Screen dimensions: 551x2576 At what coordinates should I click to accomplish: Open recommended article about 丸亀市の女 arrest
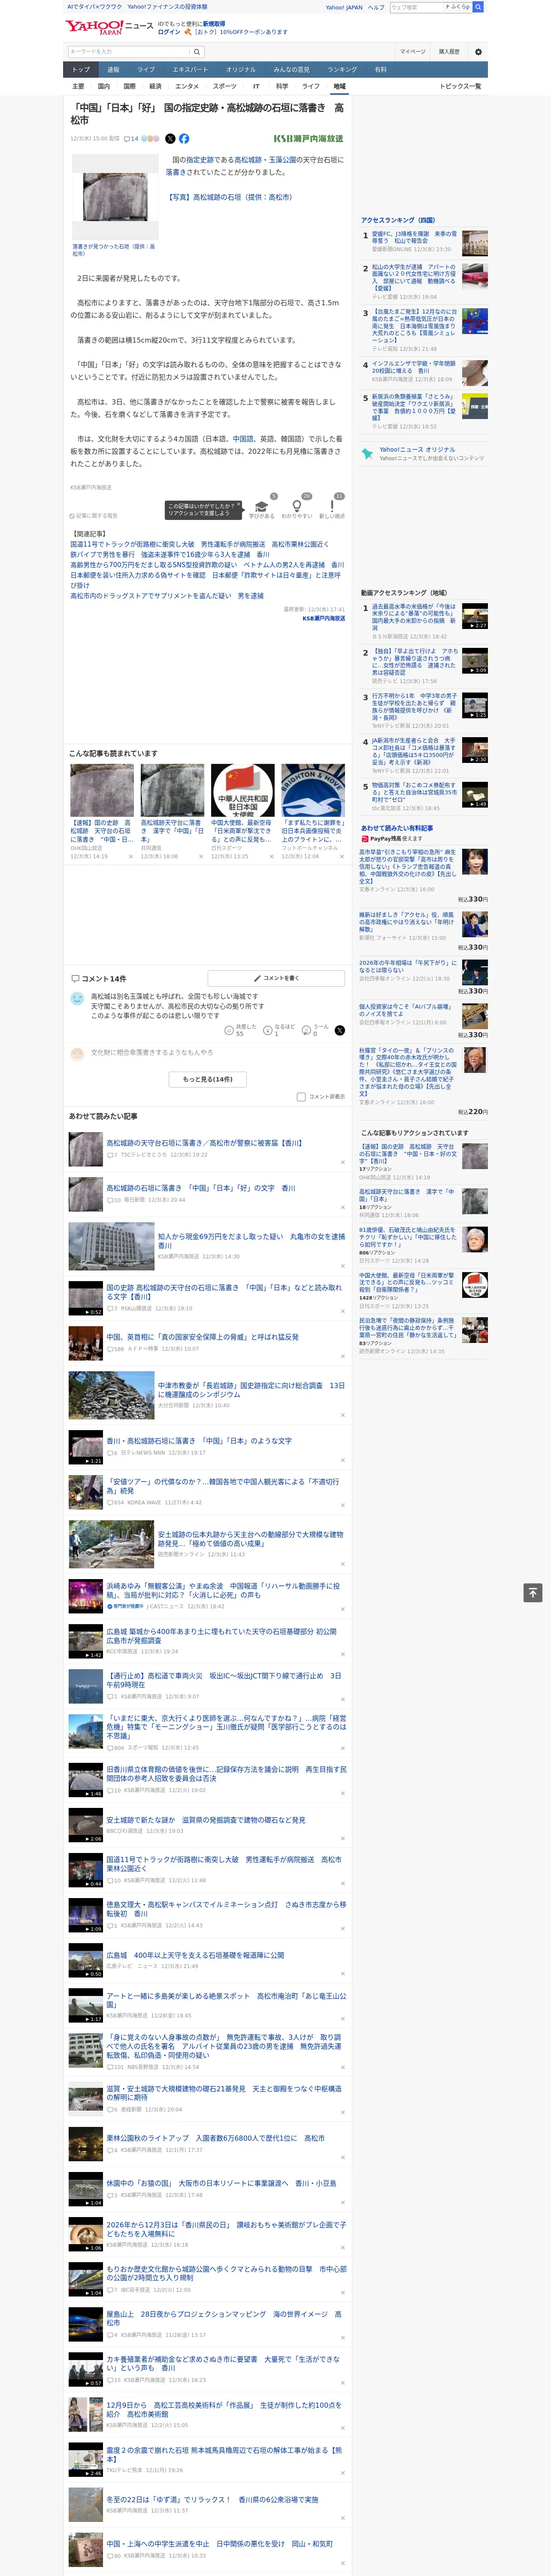tap(251, 1241)
